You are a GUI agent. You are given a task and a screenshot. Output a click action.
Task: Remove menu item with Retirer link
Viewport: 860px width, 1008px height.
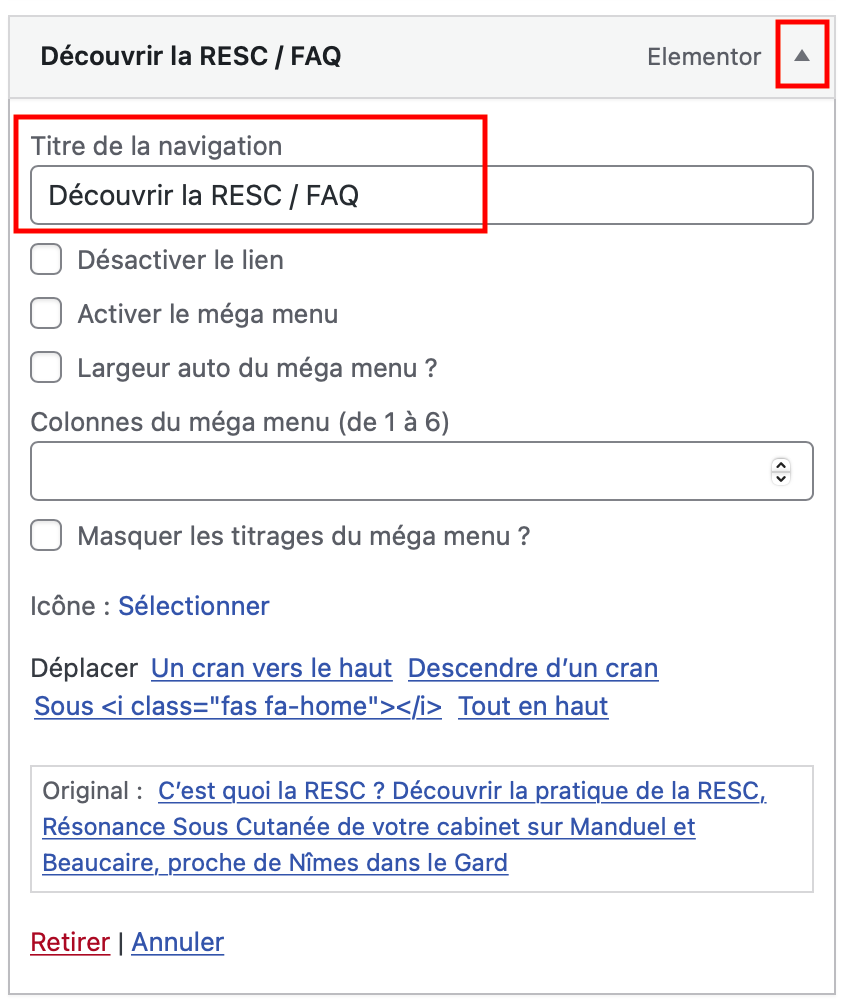pos(70,942)
